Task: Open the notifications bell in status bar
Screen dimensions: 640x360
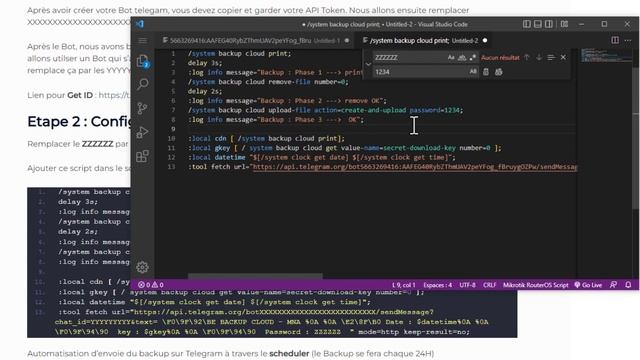Action: tap(628, 285)
